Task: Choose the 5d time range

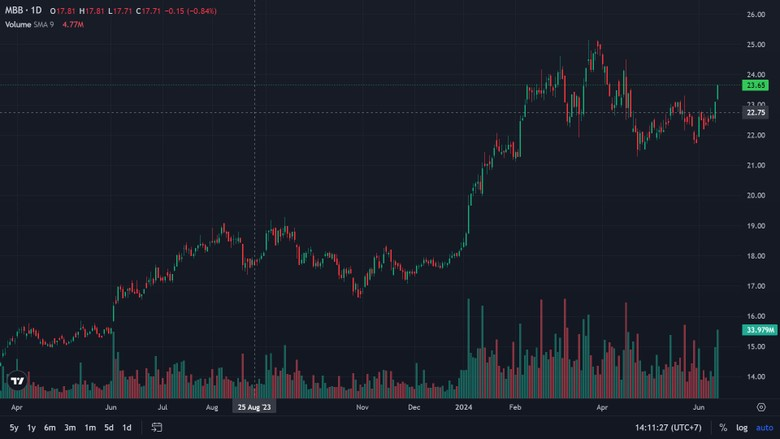Action: (x=109, y=428)
